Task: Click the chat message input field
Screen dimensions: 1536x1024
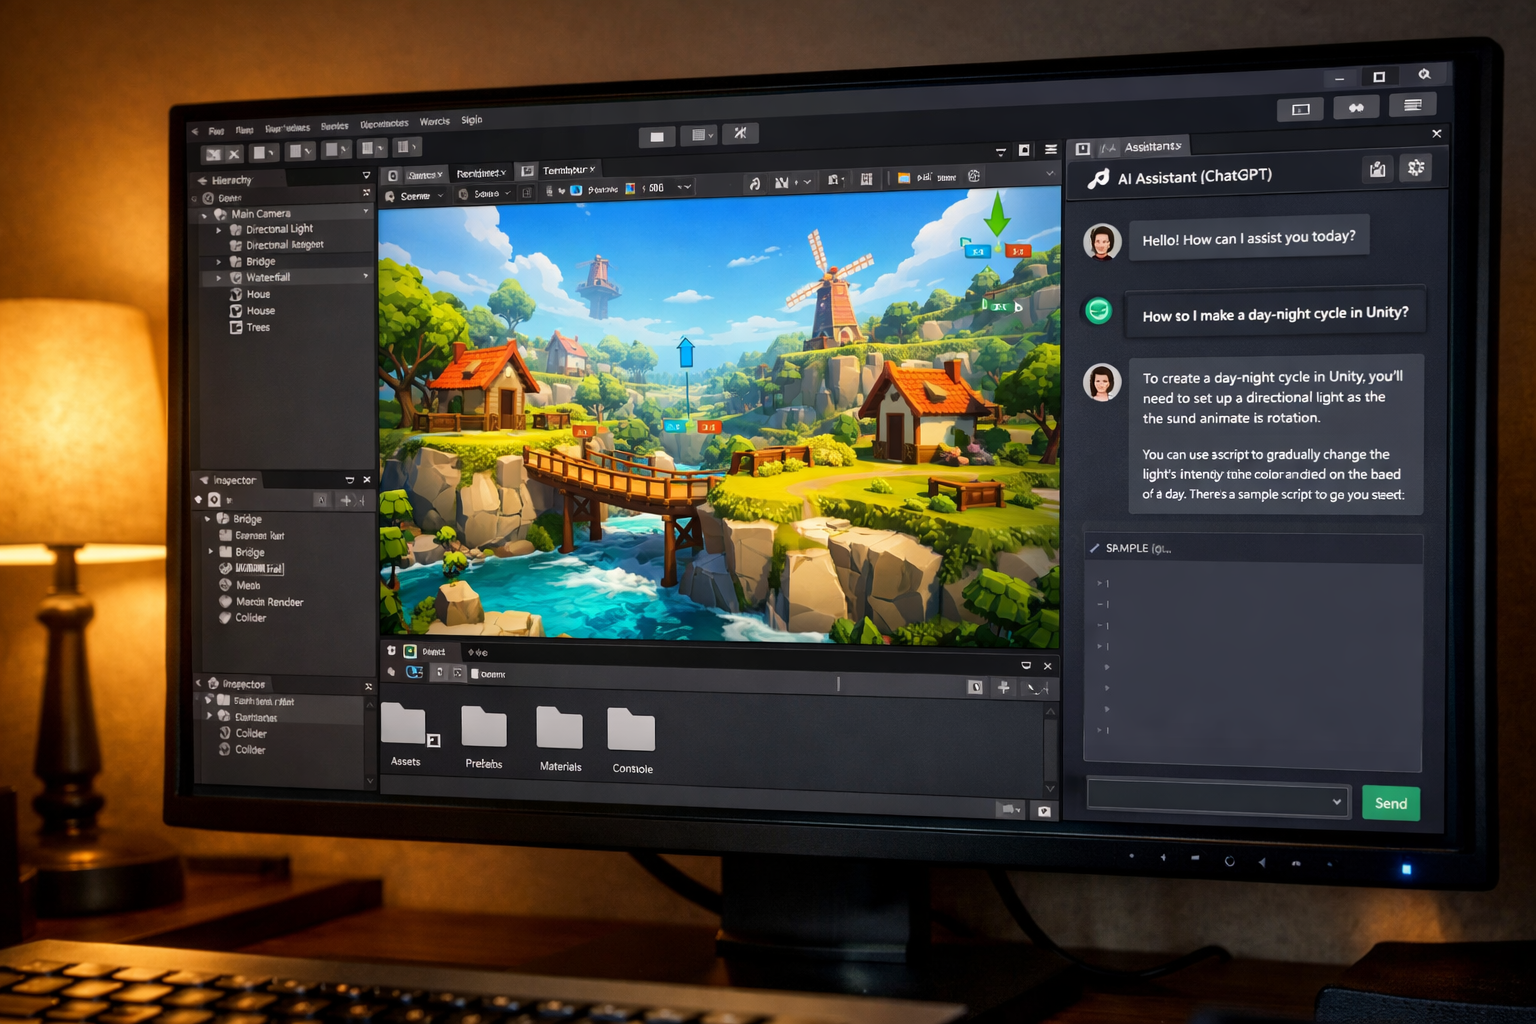Action: [1218, 800]
